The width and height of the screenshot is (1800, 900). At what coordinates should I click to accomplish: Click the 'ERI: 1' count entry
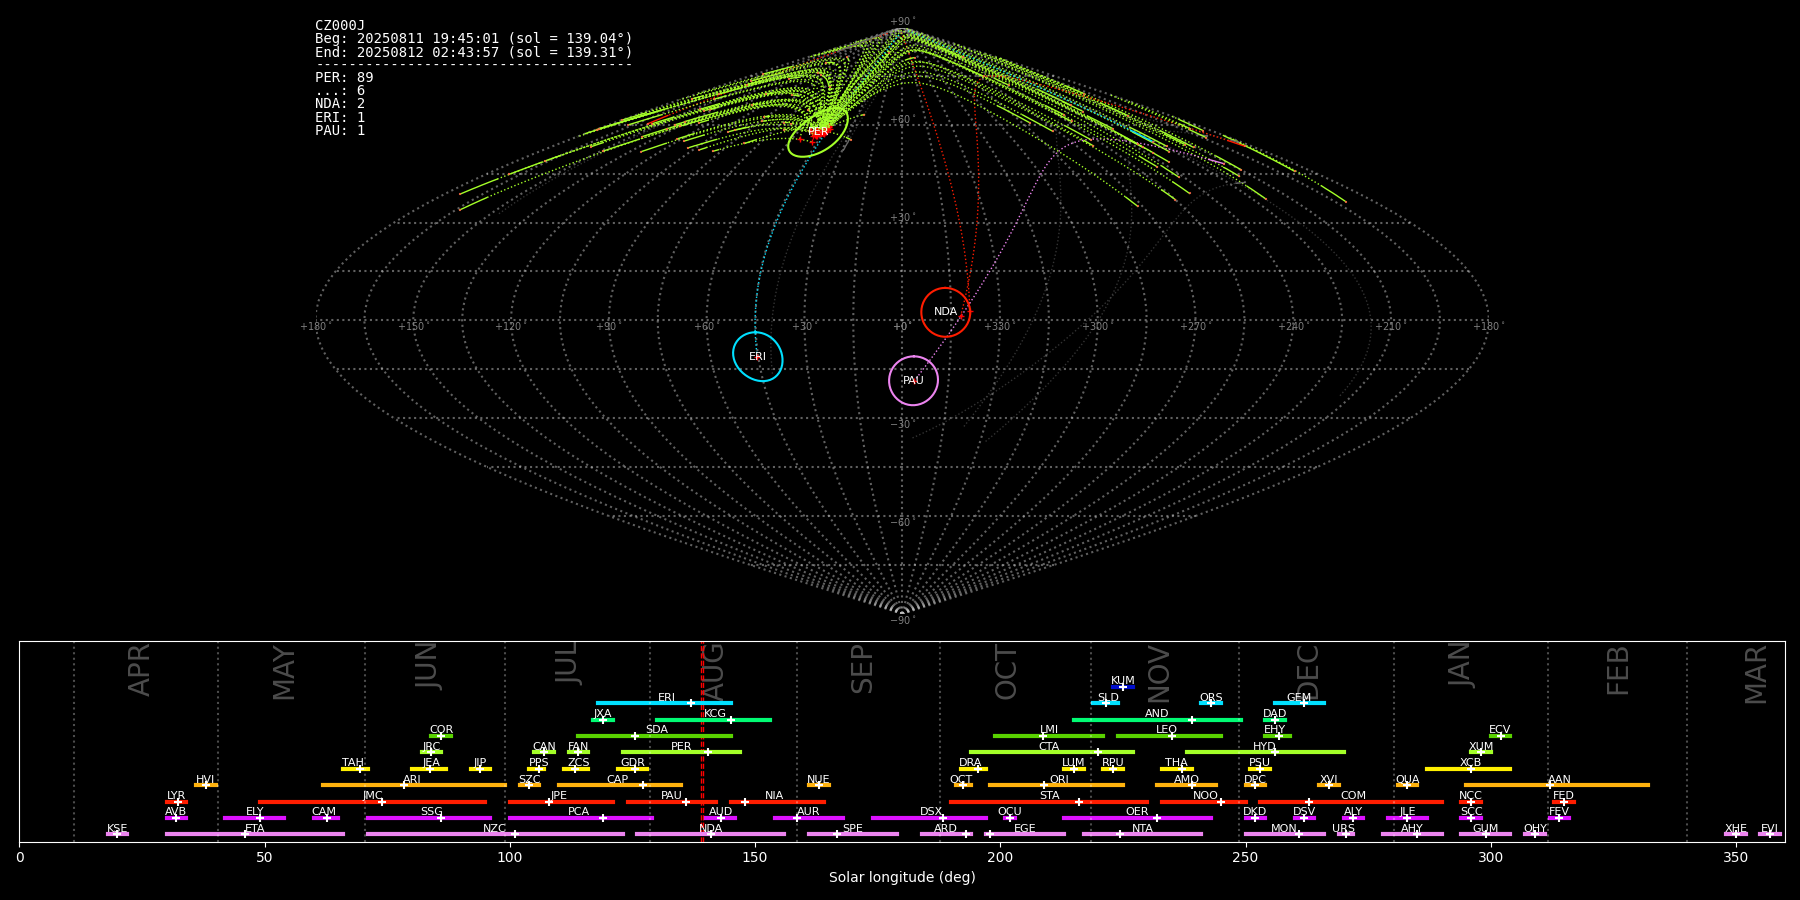pyautogui.click(x=340, y=117)
